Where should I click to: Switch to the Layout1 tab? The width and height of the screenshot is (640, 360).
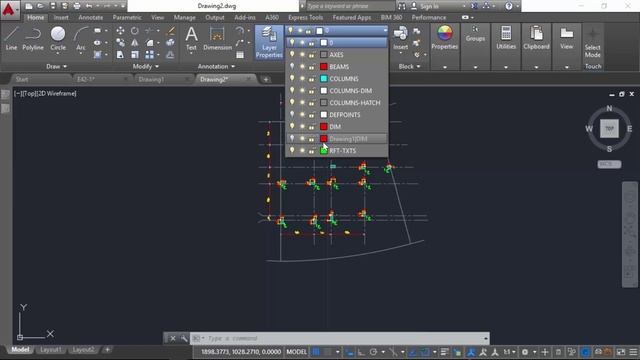tap(51, 350)
